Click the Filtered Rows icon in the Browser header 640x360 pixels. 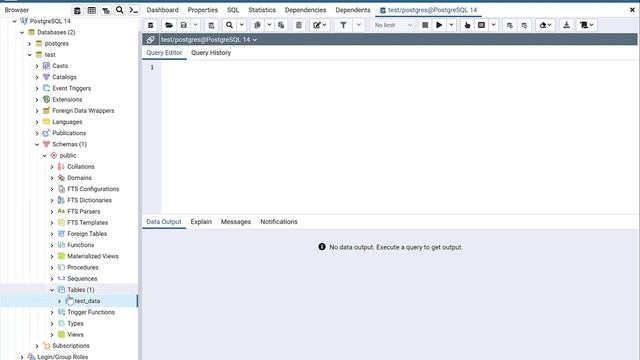tap(106, 10)
